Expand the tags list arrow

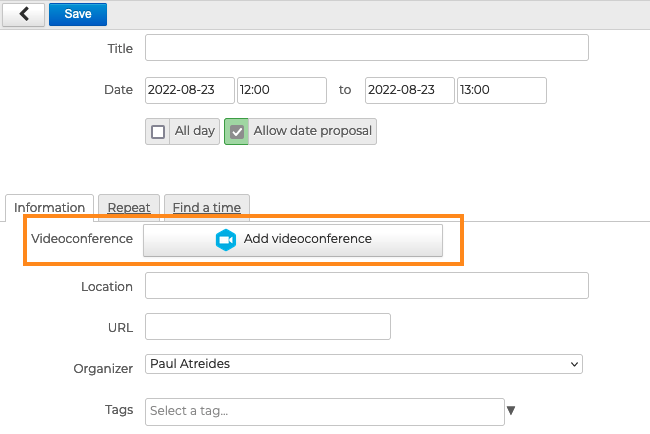[511, 410]
